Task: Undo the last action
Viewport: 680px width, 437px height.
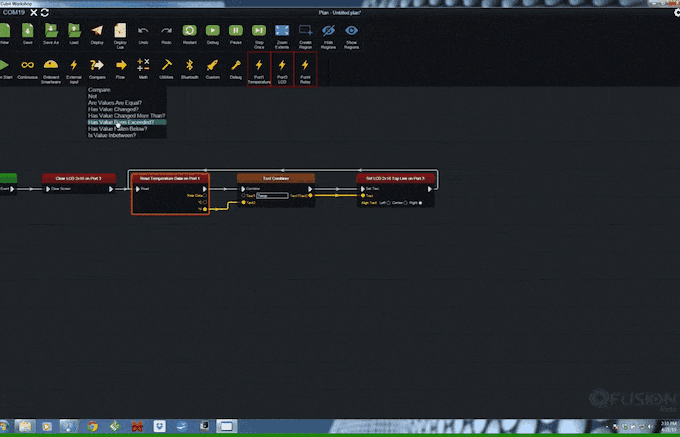Action: pyautogui.click(x=143, y=30)
